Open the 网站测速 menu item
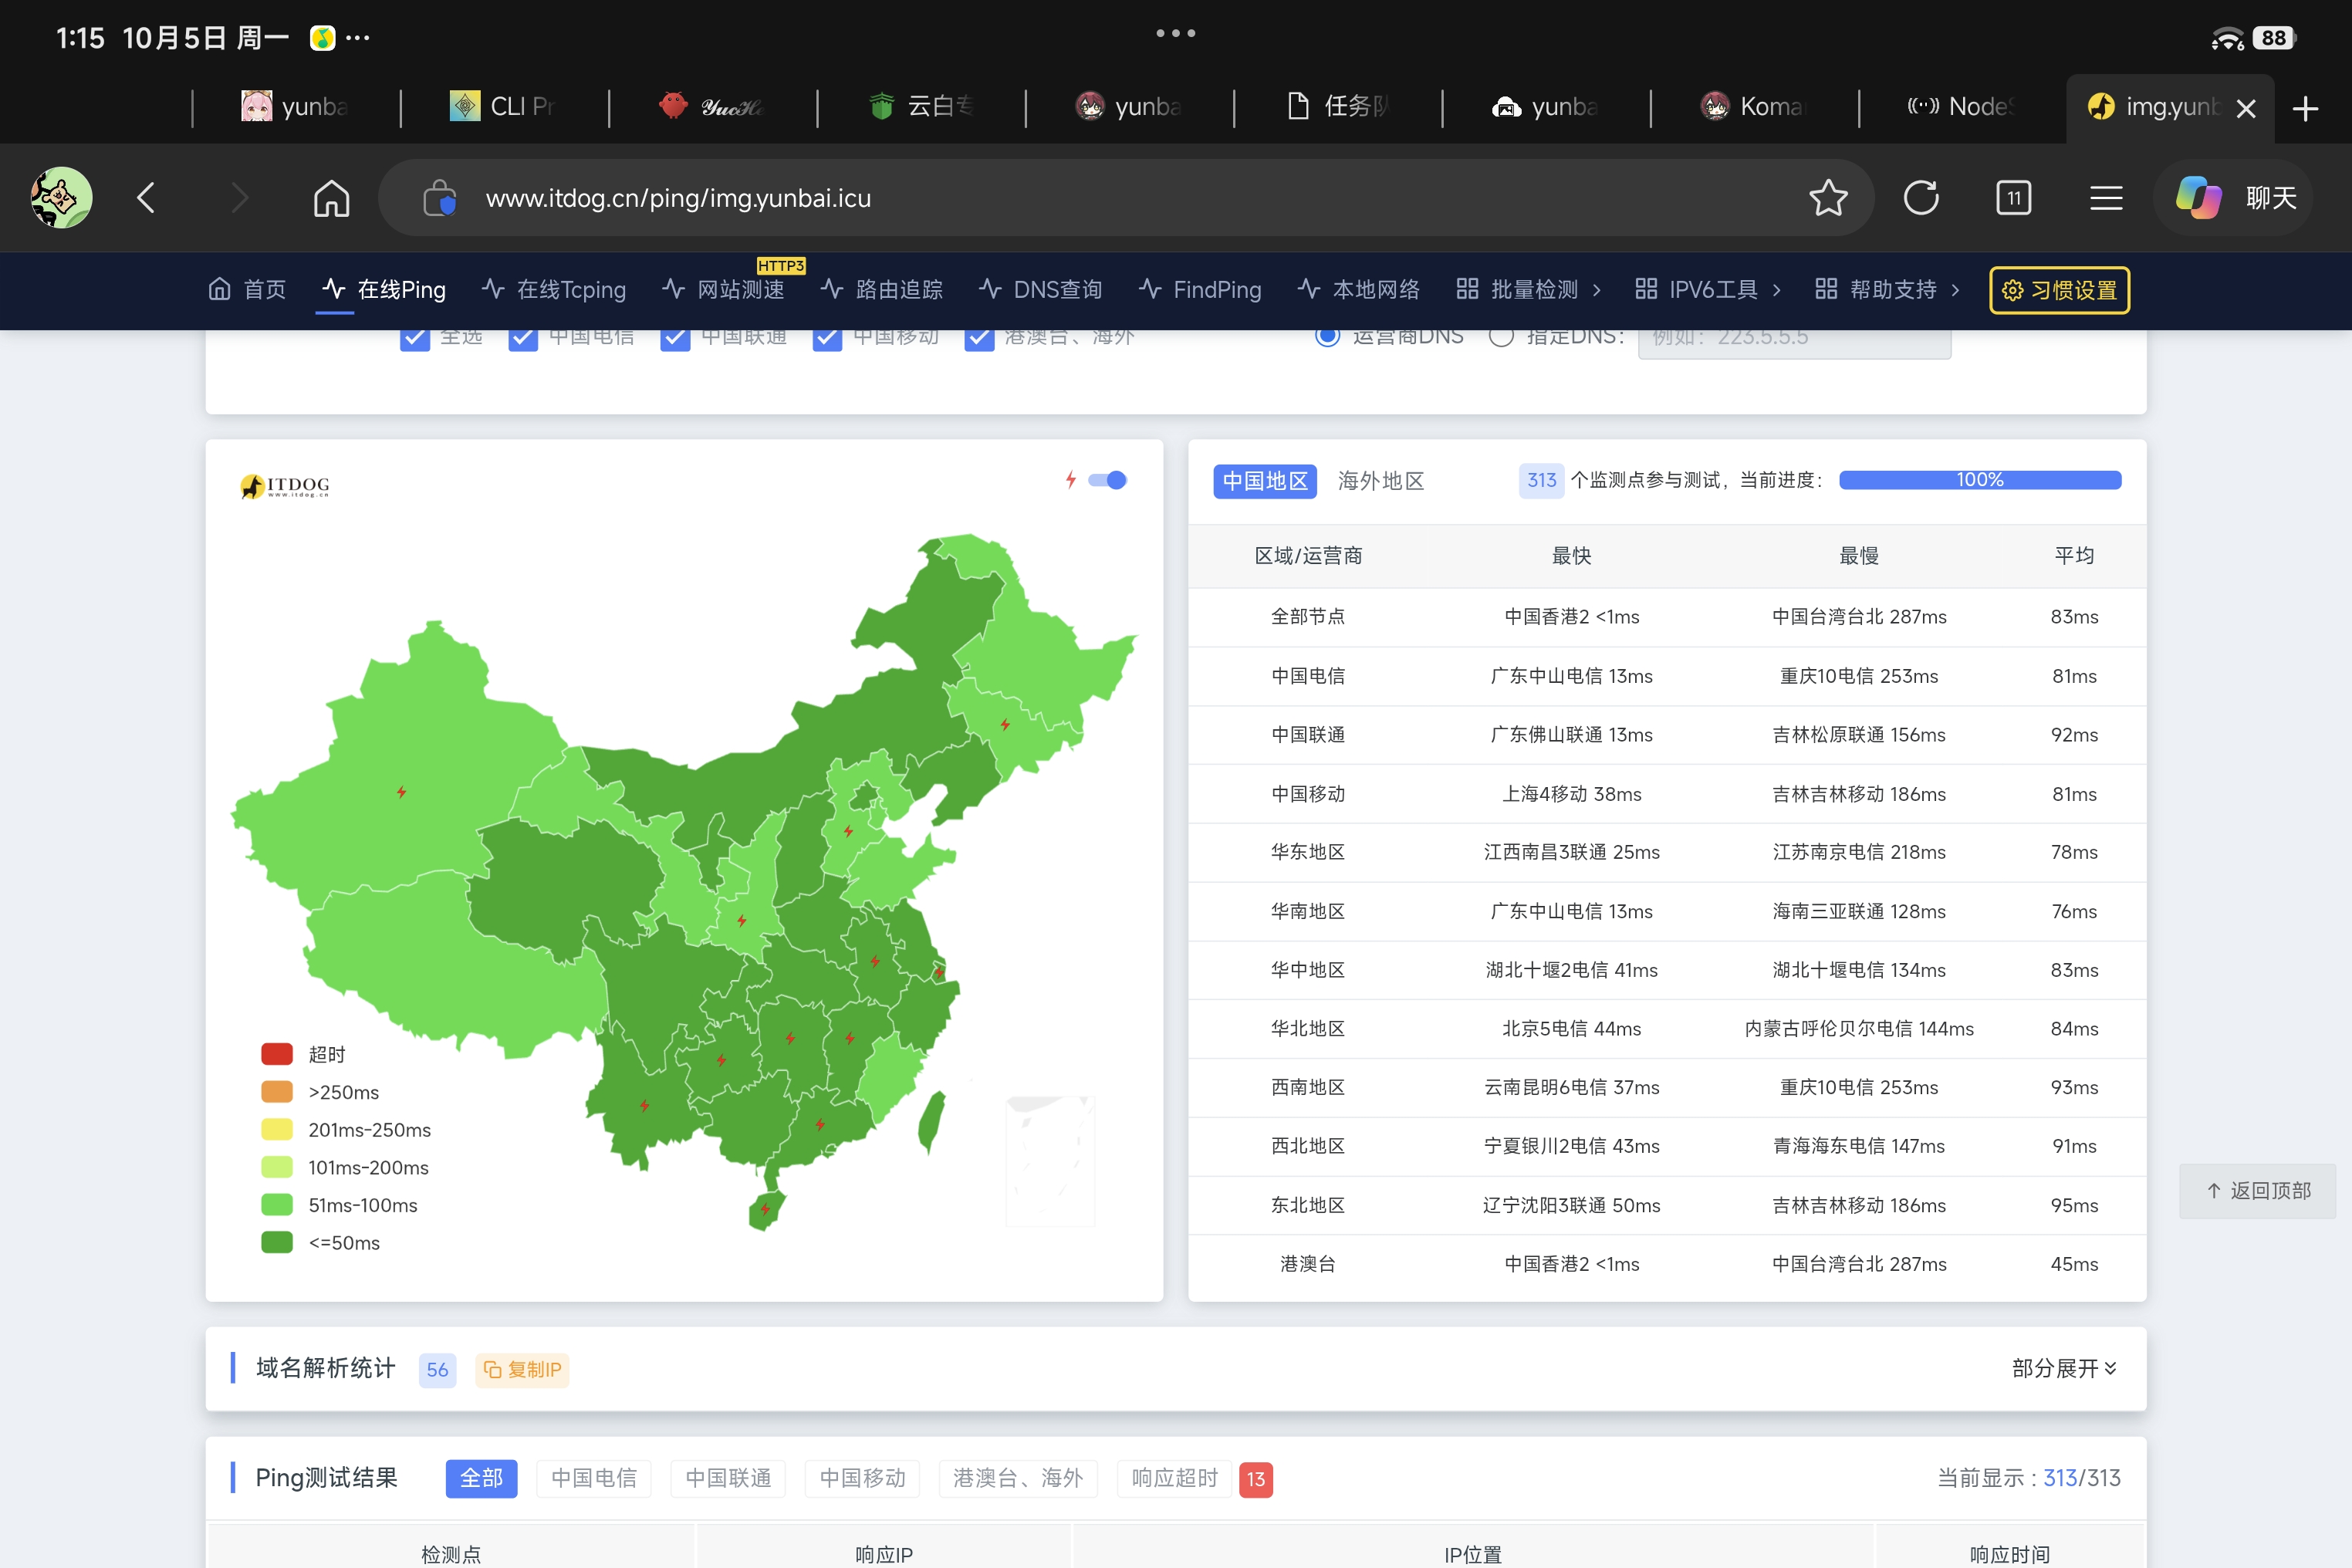Viewport: 2352px width, 1568px height. [724, 290]
